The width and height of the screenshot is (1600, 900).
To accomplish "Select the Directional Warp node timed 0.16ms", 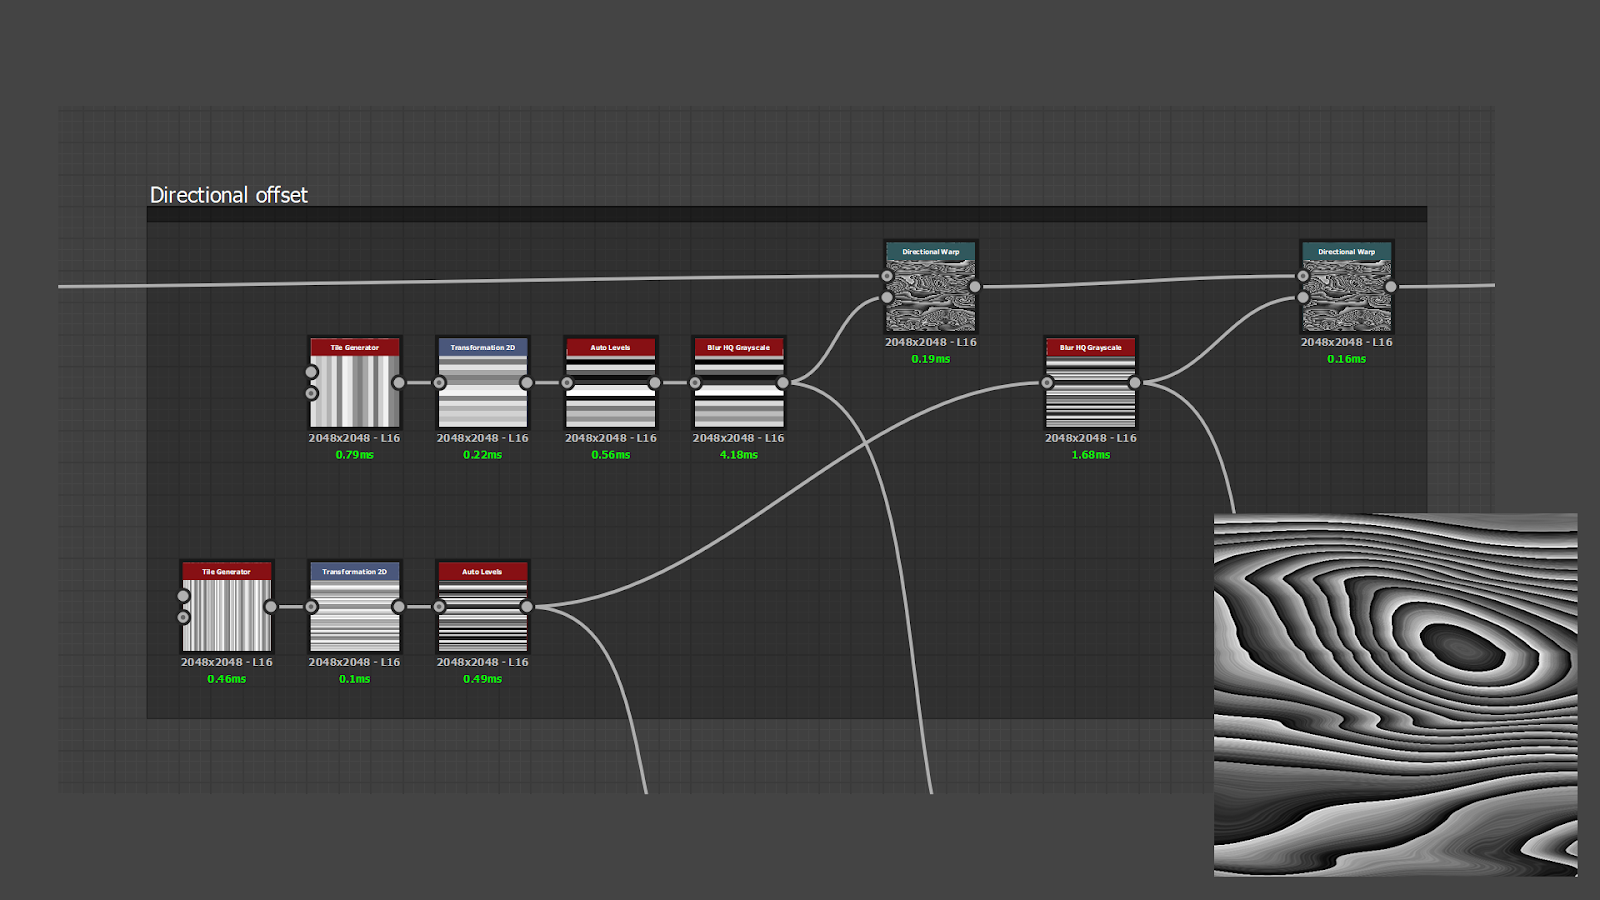I will tap(1347, 286).
